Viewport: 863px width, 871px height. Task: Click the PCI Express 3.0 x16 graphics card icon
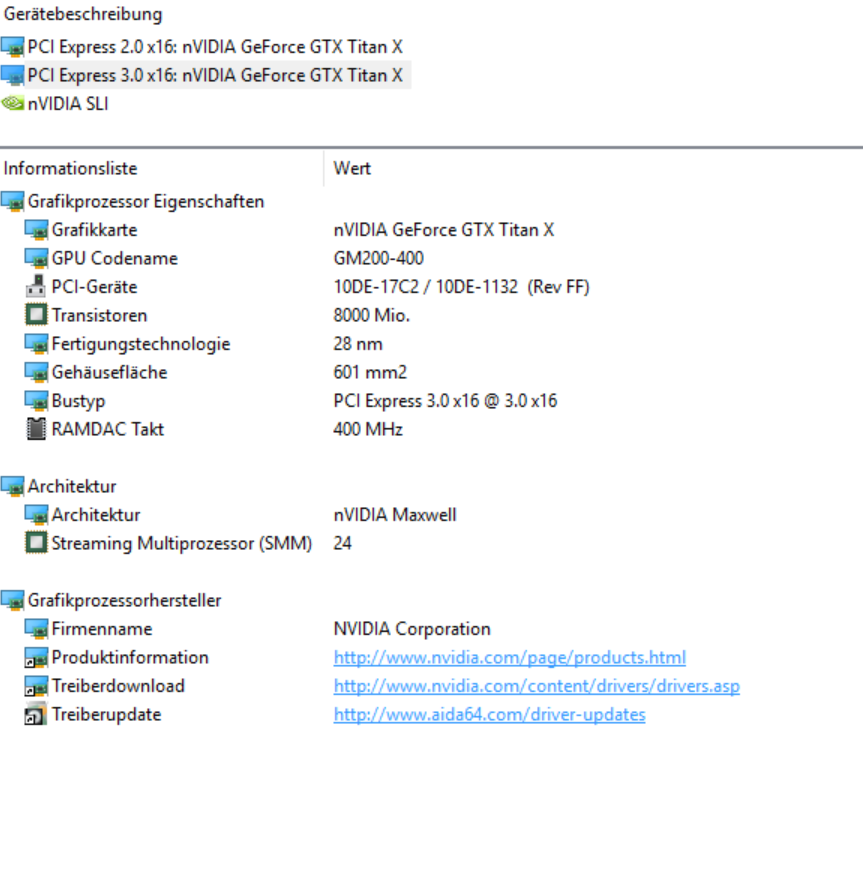click(13, 76)
